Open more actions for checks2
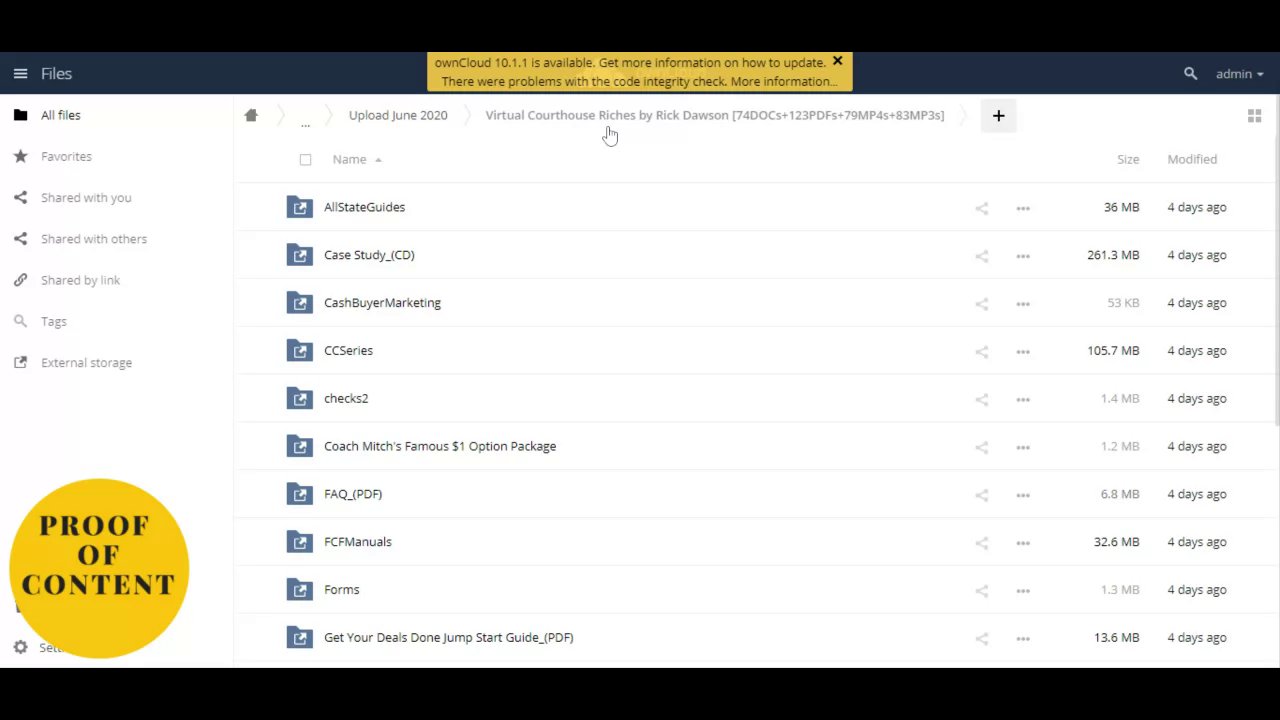1280x720 pixels. click(1022, 399)
